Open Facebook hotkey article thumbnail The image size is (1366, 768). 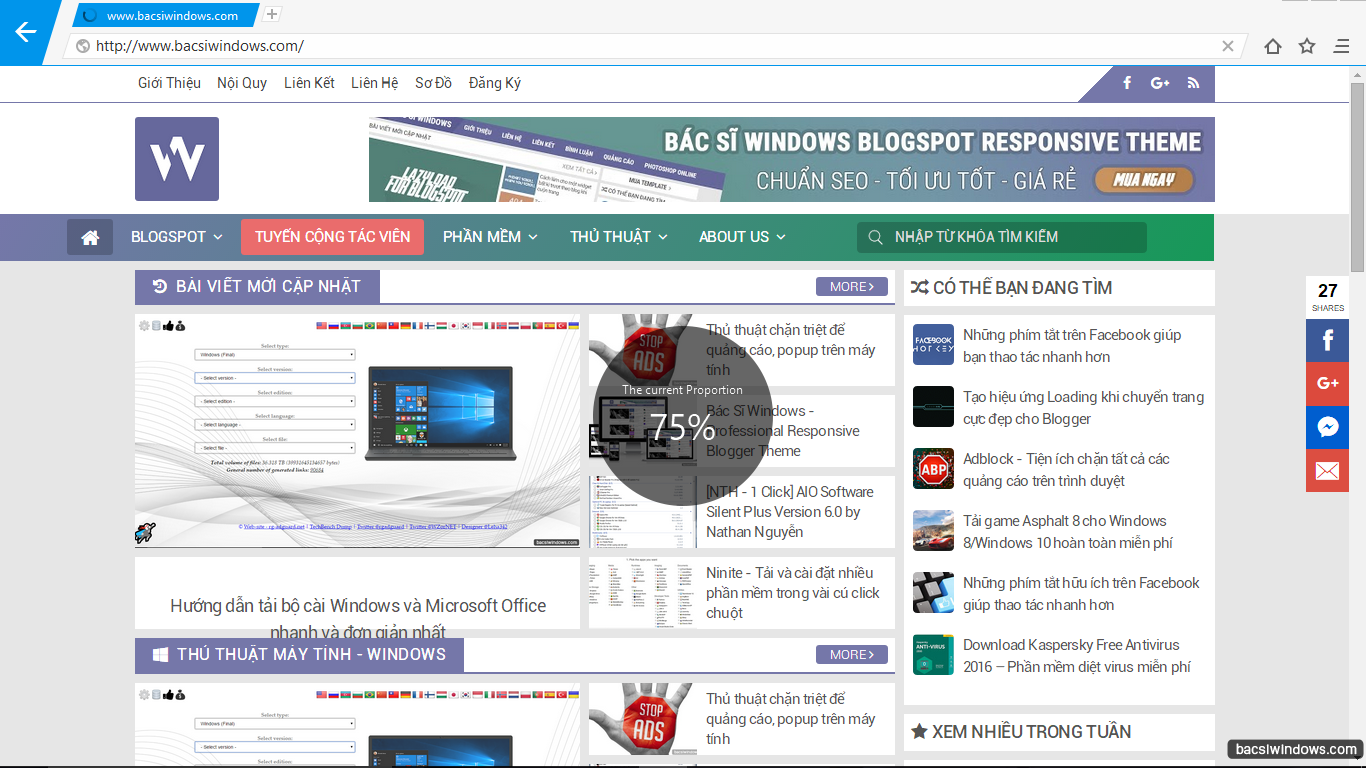[x=933, y=345]
